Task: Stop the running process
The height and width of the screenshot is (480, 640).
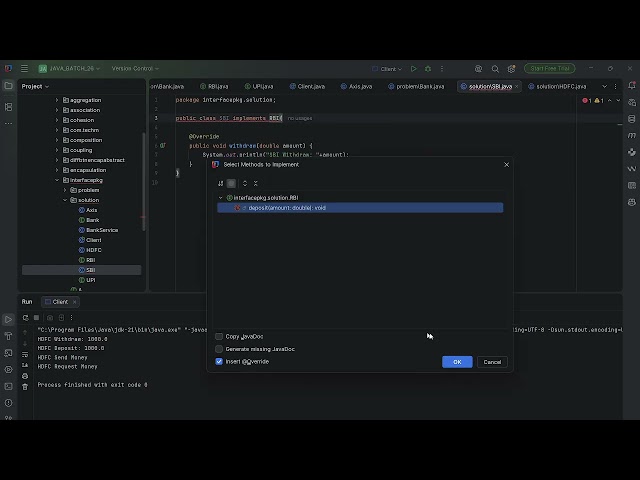Action: coord(36,318)
